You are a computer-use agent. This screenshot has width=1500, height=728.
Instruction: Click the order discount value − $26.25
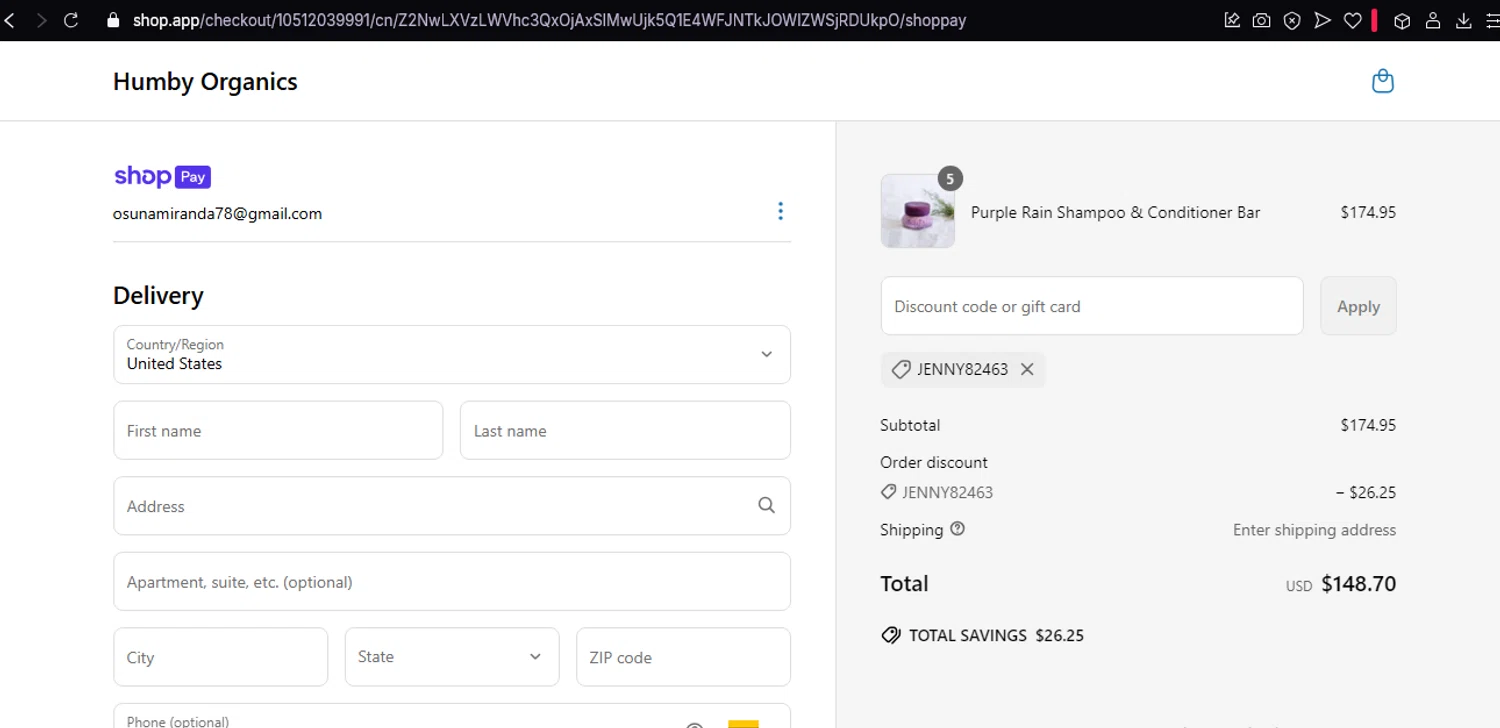[1365, 492]
